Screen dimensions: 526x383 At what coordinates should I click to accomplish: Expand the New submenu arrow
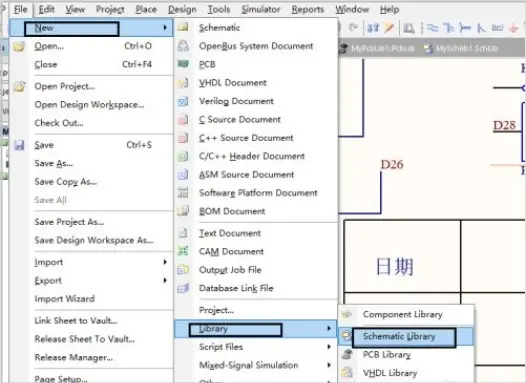(x=165, y=28)
